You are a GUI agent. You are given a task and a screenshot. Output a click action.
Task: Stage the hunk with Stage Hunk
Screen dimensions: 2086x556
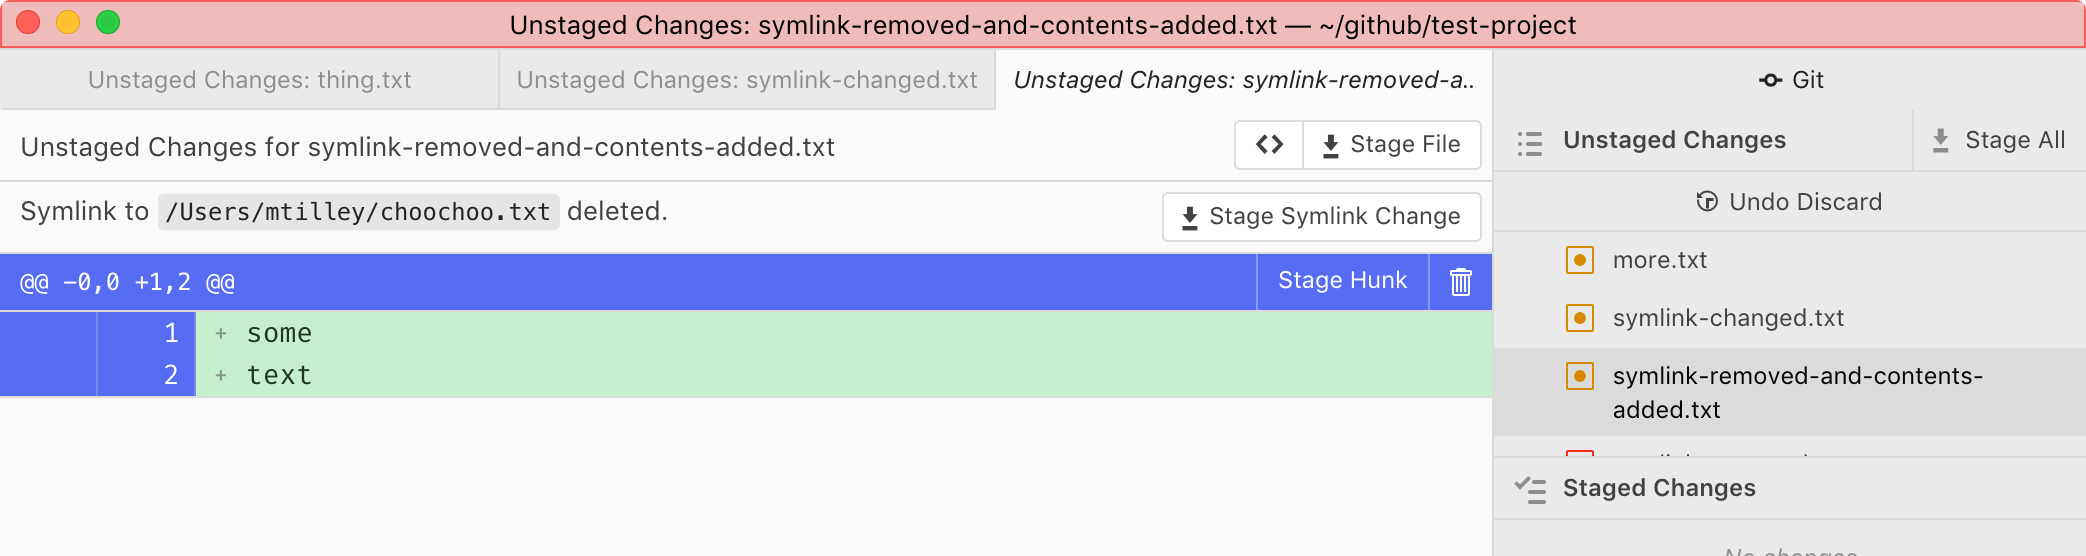click(x=1342, y=281)
